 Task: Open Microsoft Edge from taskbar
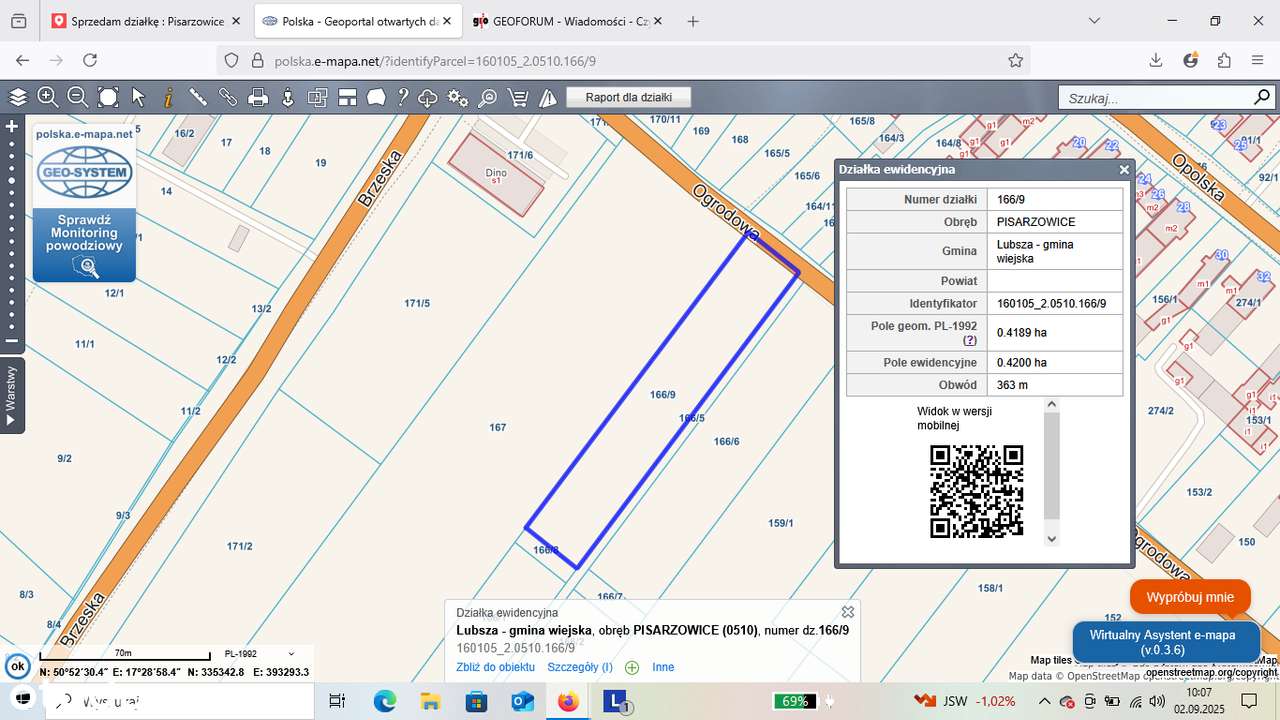tap(385, 701)
